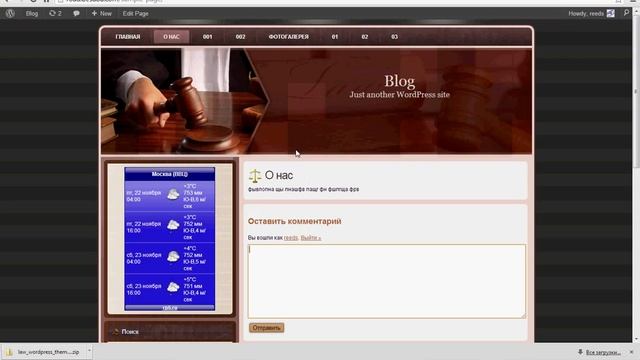The image size is (640, 360).
Task: Open the 03 menu item
Action: [394, 37]
